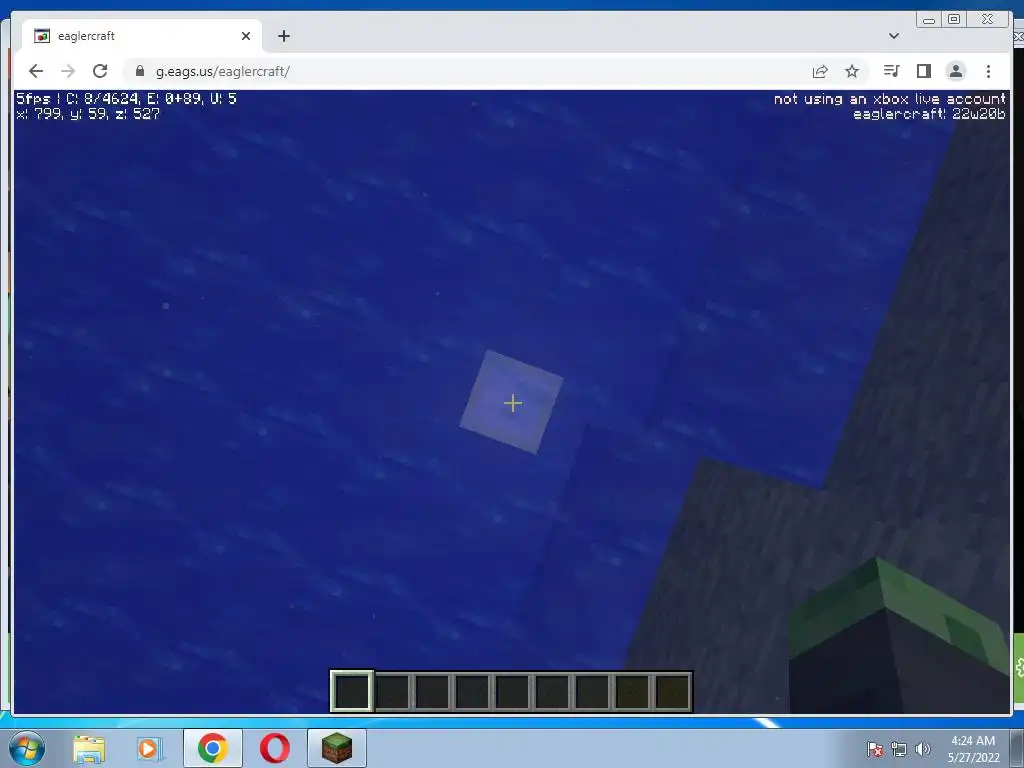The image size is (1024, 768).
Task: Open the volume speaker tray icon
Action: pyautogui.click(x=922, y=749)
